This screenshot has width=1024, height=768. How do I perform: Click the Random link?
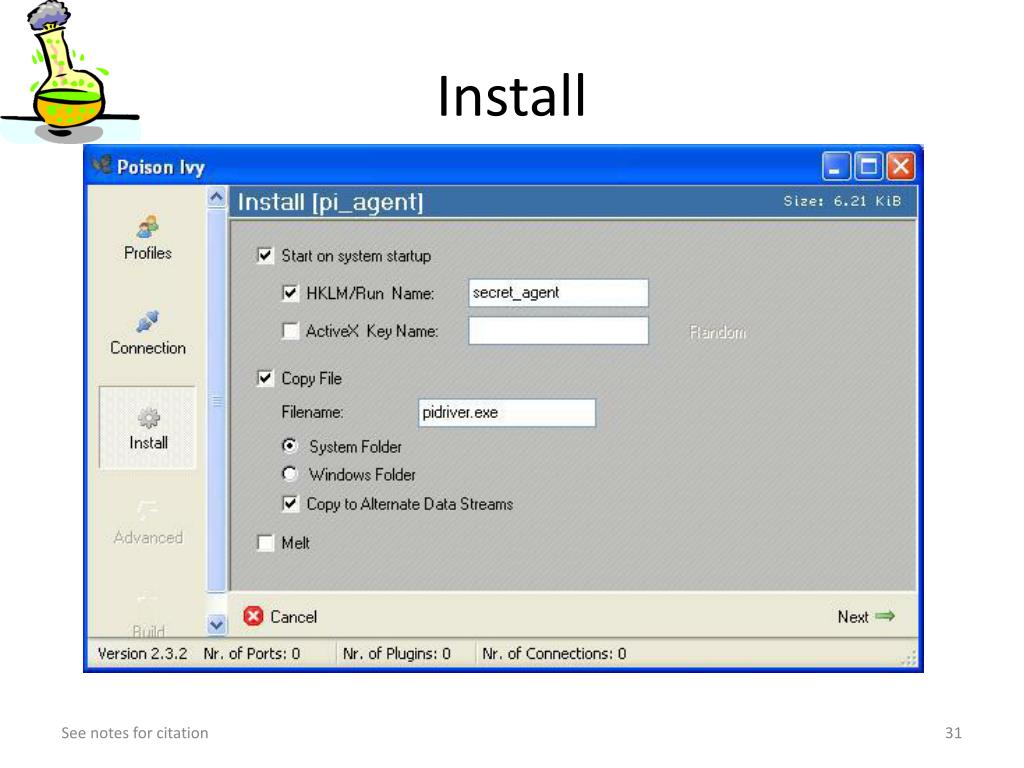[717, 332]
